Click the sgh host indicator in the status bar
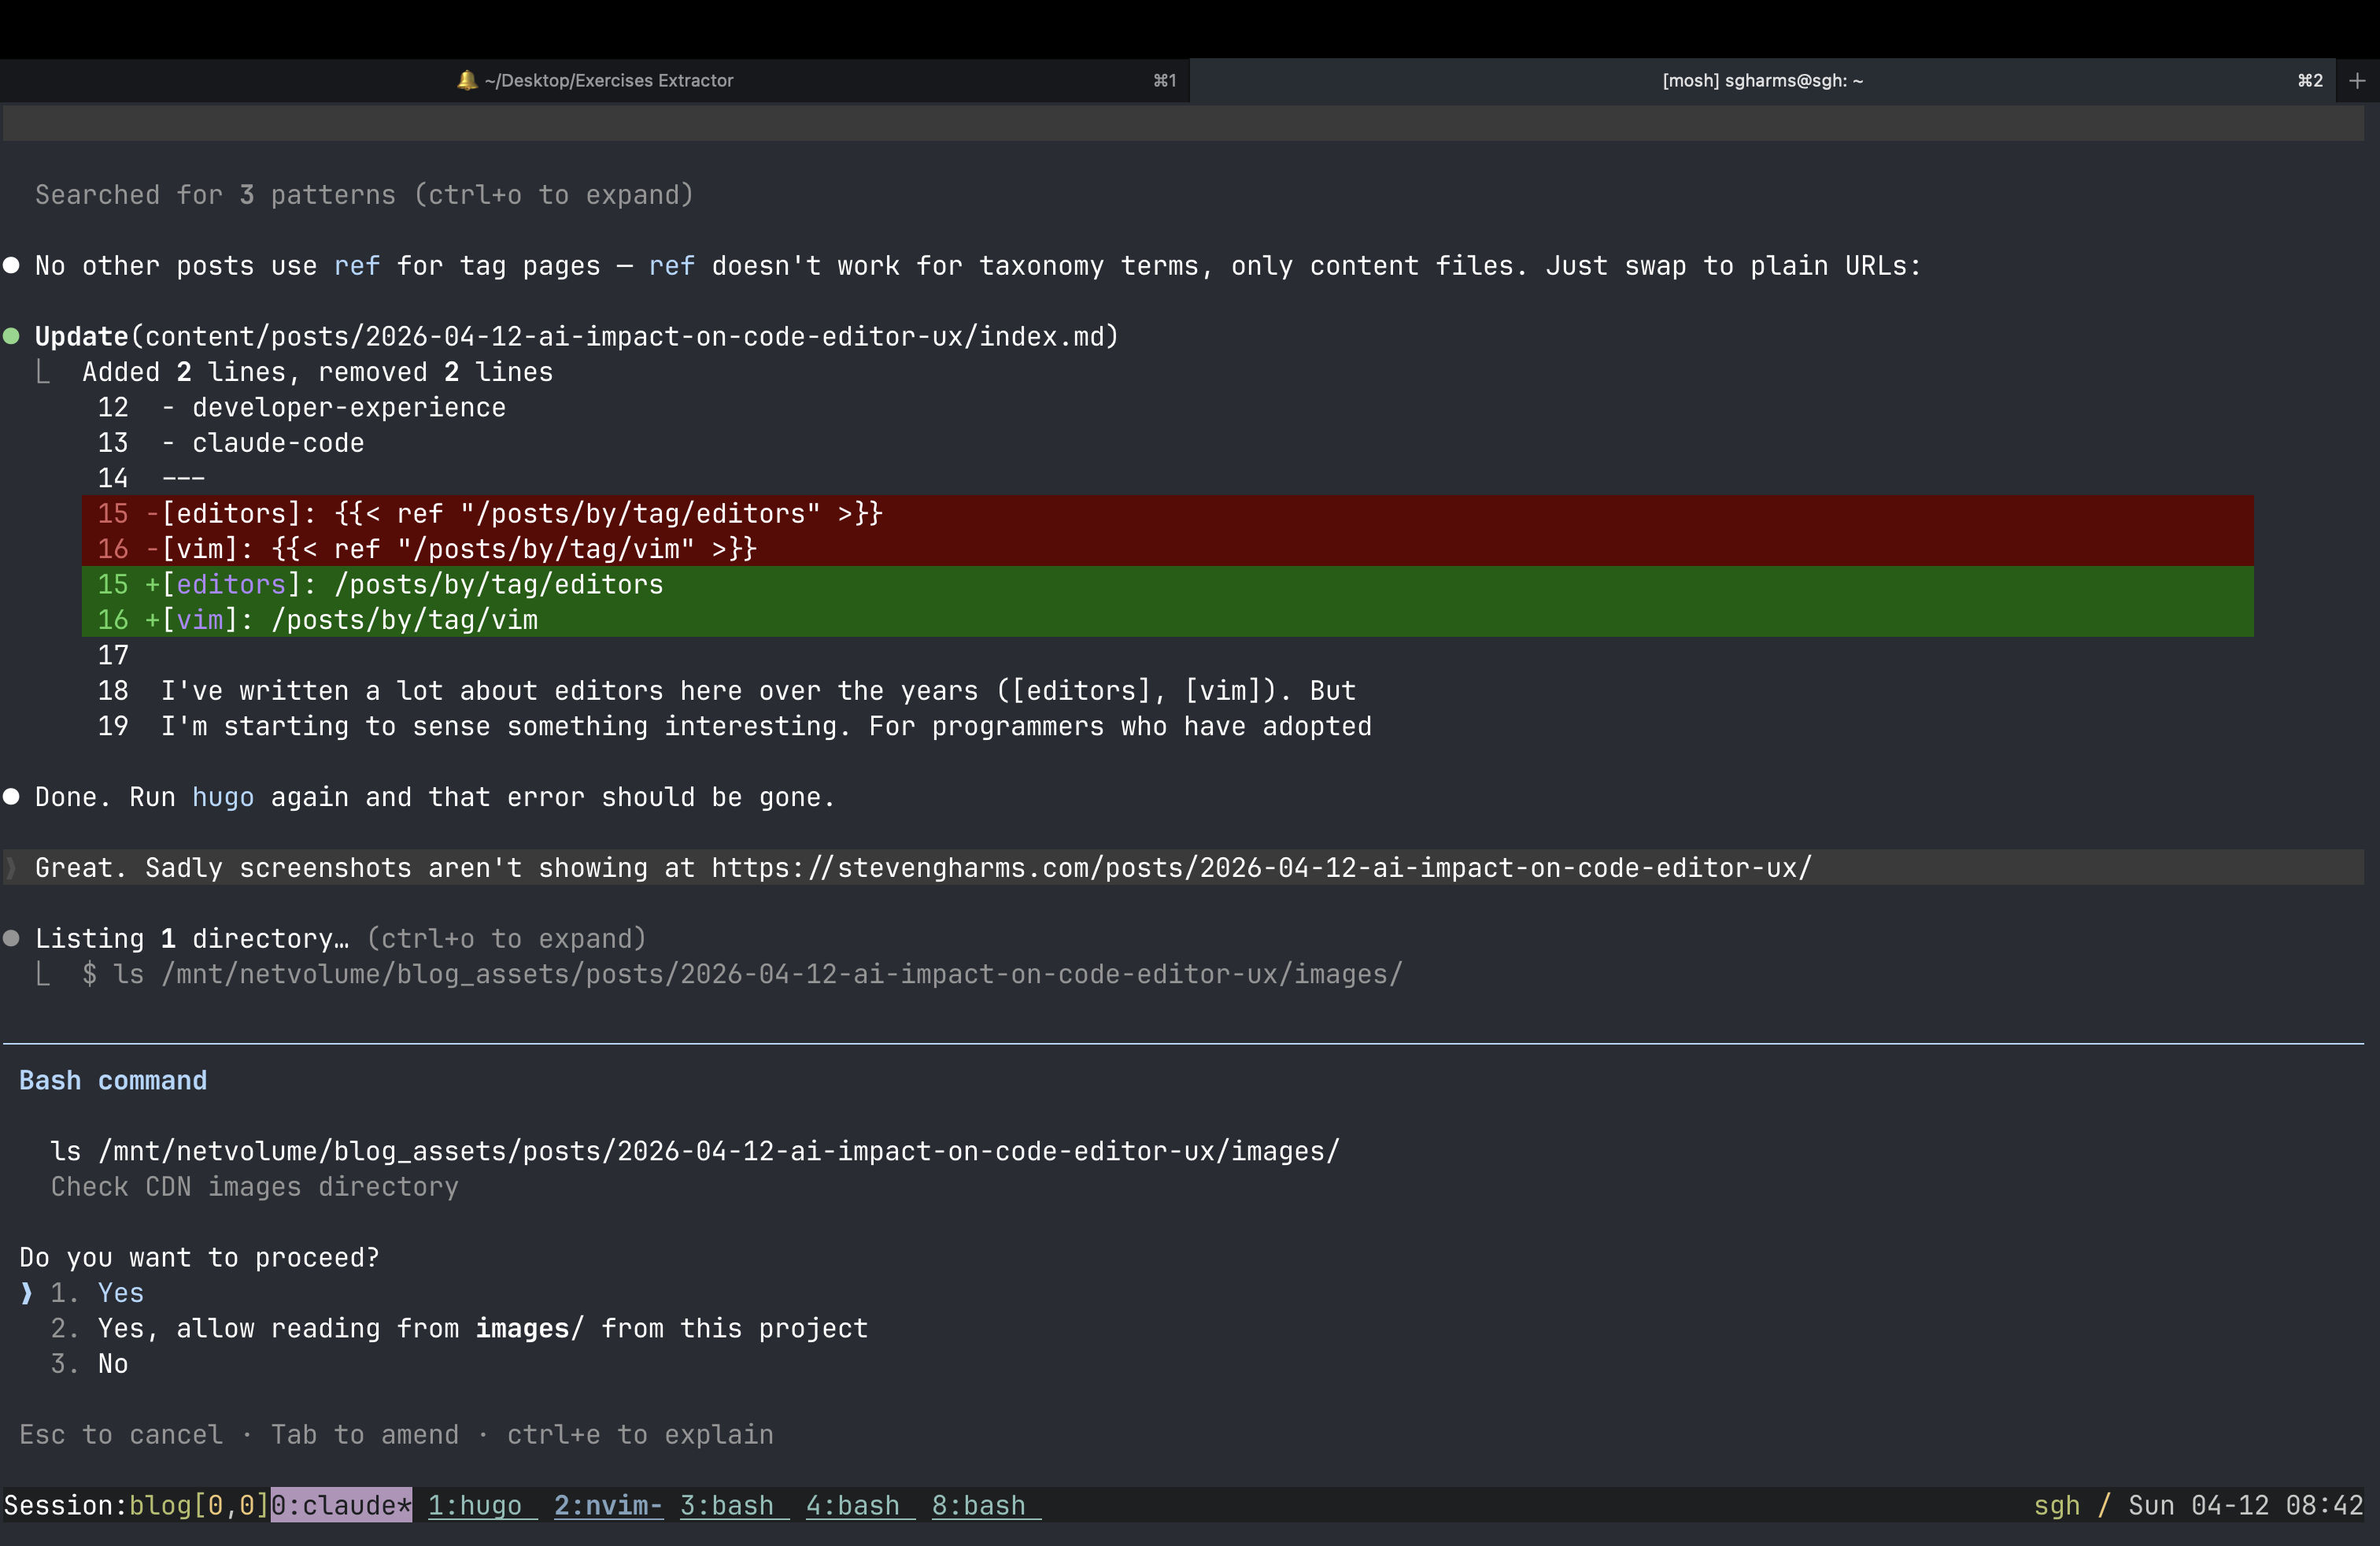The image size is (2380, 1546). point(2057,1506)
